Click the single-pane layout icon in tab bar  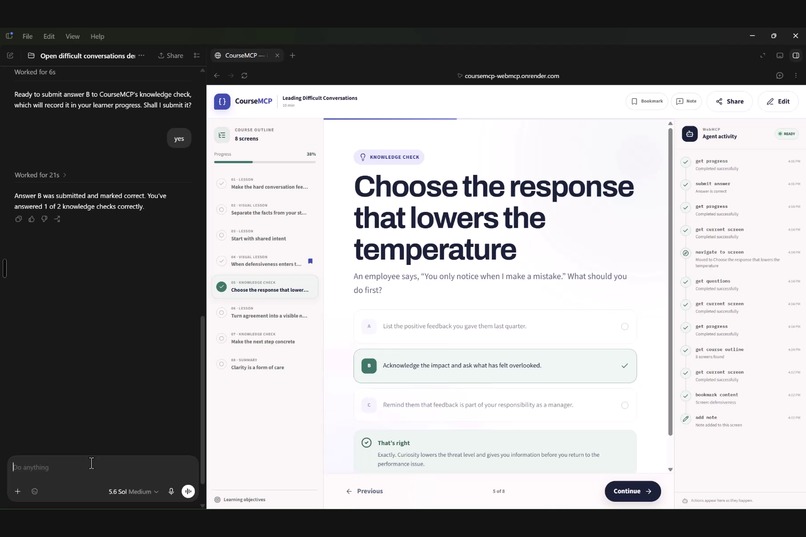click(x=780, y=55)
